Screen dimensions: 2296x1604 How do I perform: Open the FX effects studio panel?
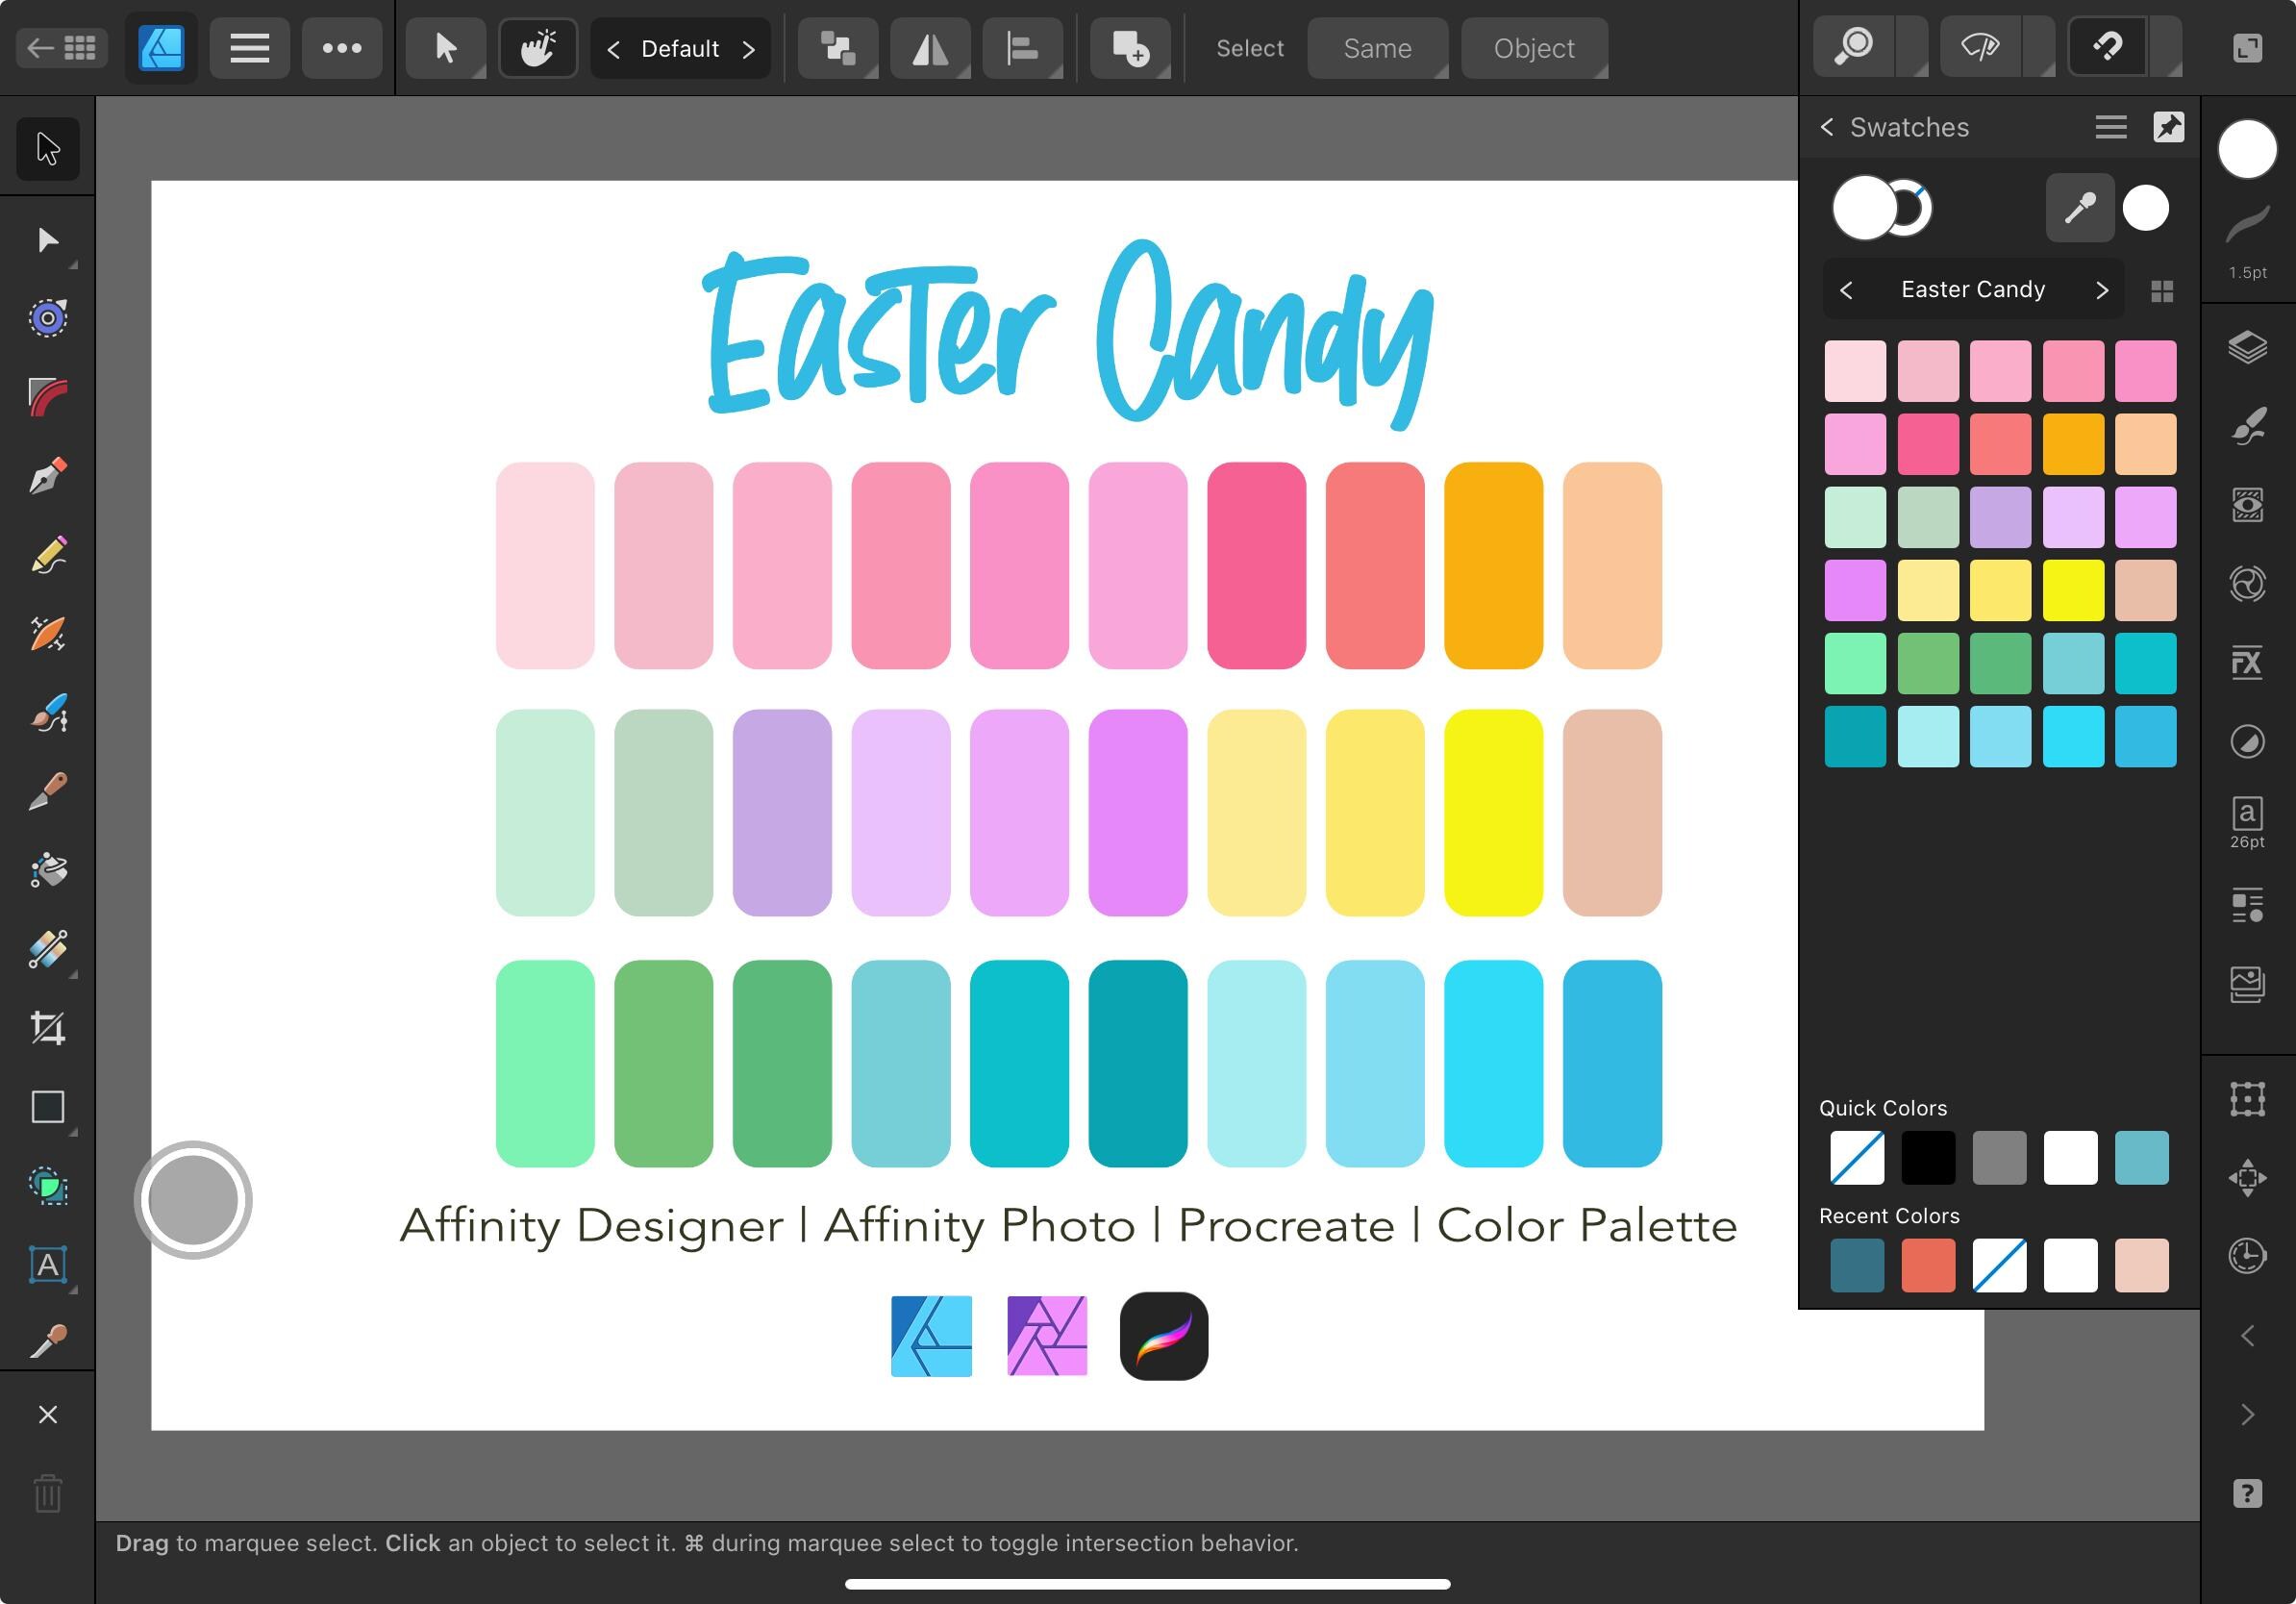(2248, 662)
